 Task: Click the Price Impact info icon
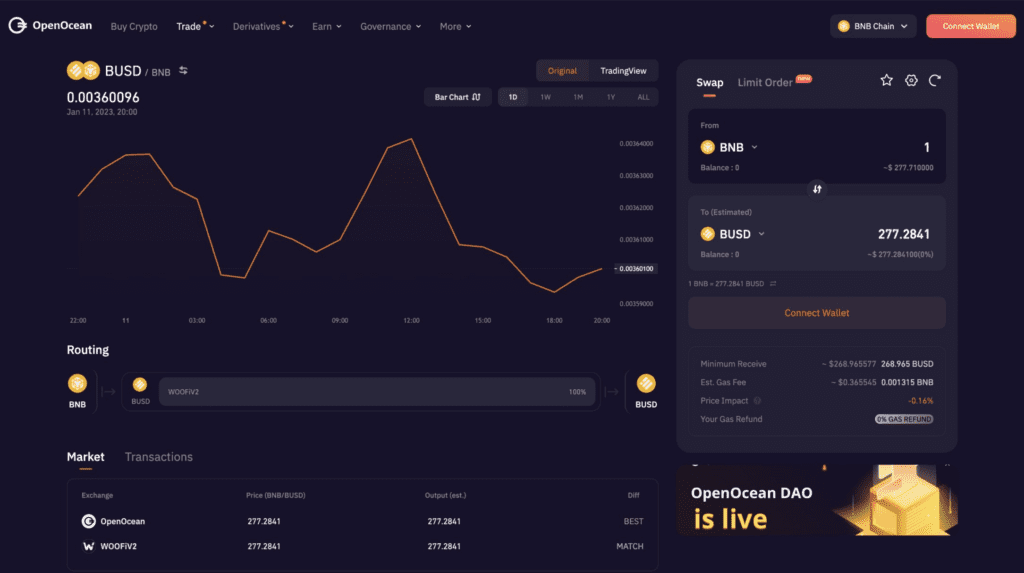point(758,401)
